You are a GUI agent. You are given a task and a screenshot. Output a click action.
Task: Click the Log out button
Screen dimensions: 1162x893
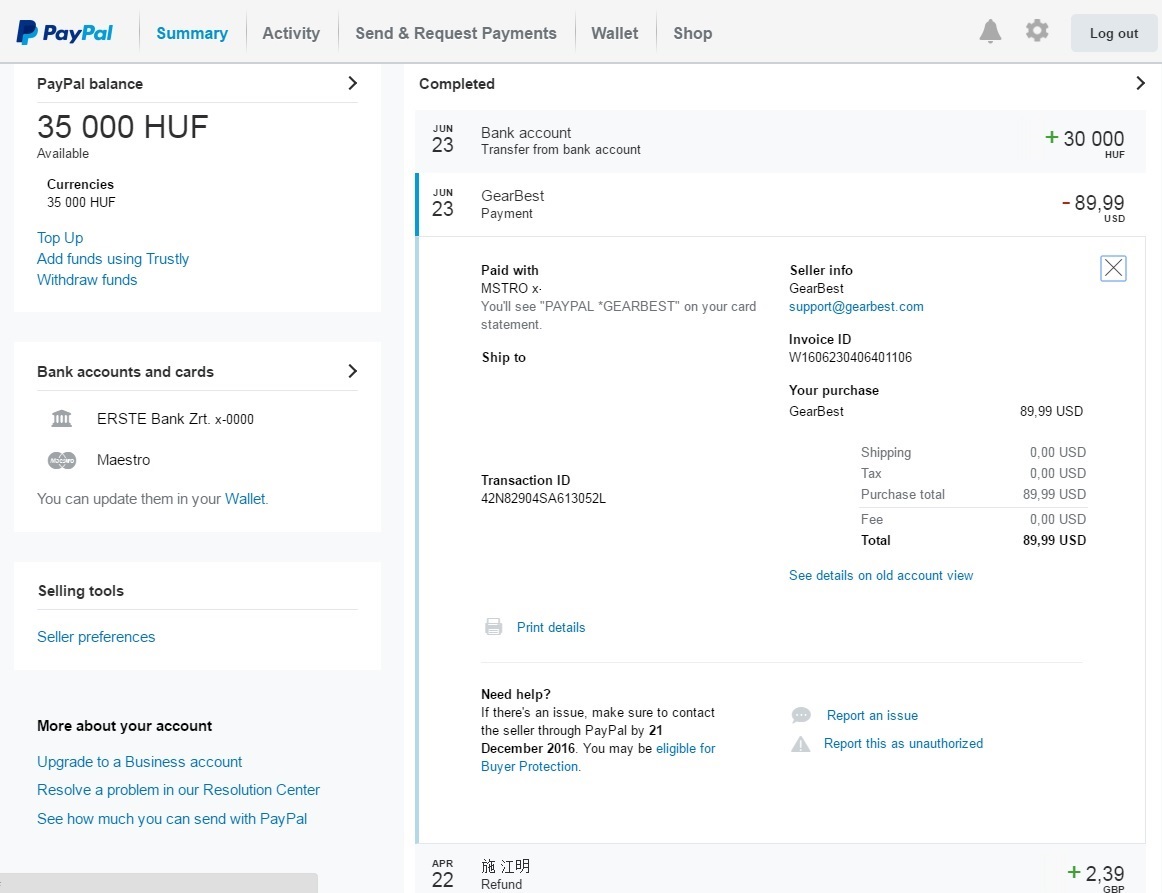[1114, 33]
